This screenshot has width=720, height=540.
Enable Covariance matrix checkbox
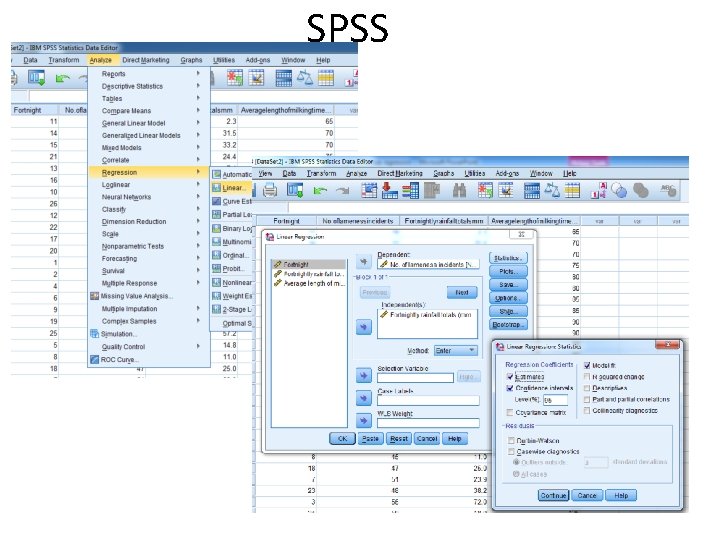coord(510,412)
